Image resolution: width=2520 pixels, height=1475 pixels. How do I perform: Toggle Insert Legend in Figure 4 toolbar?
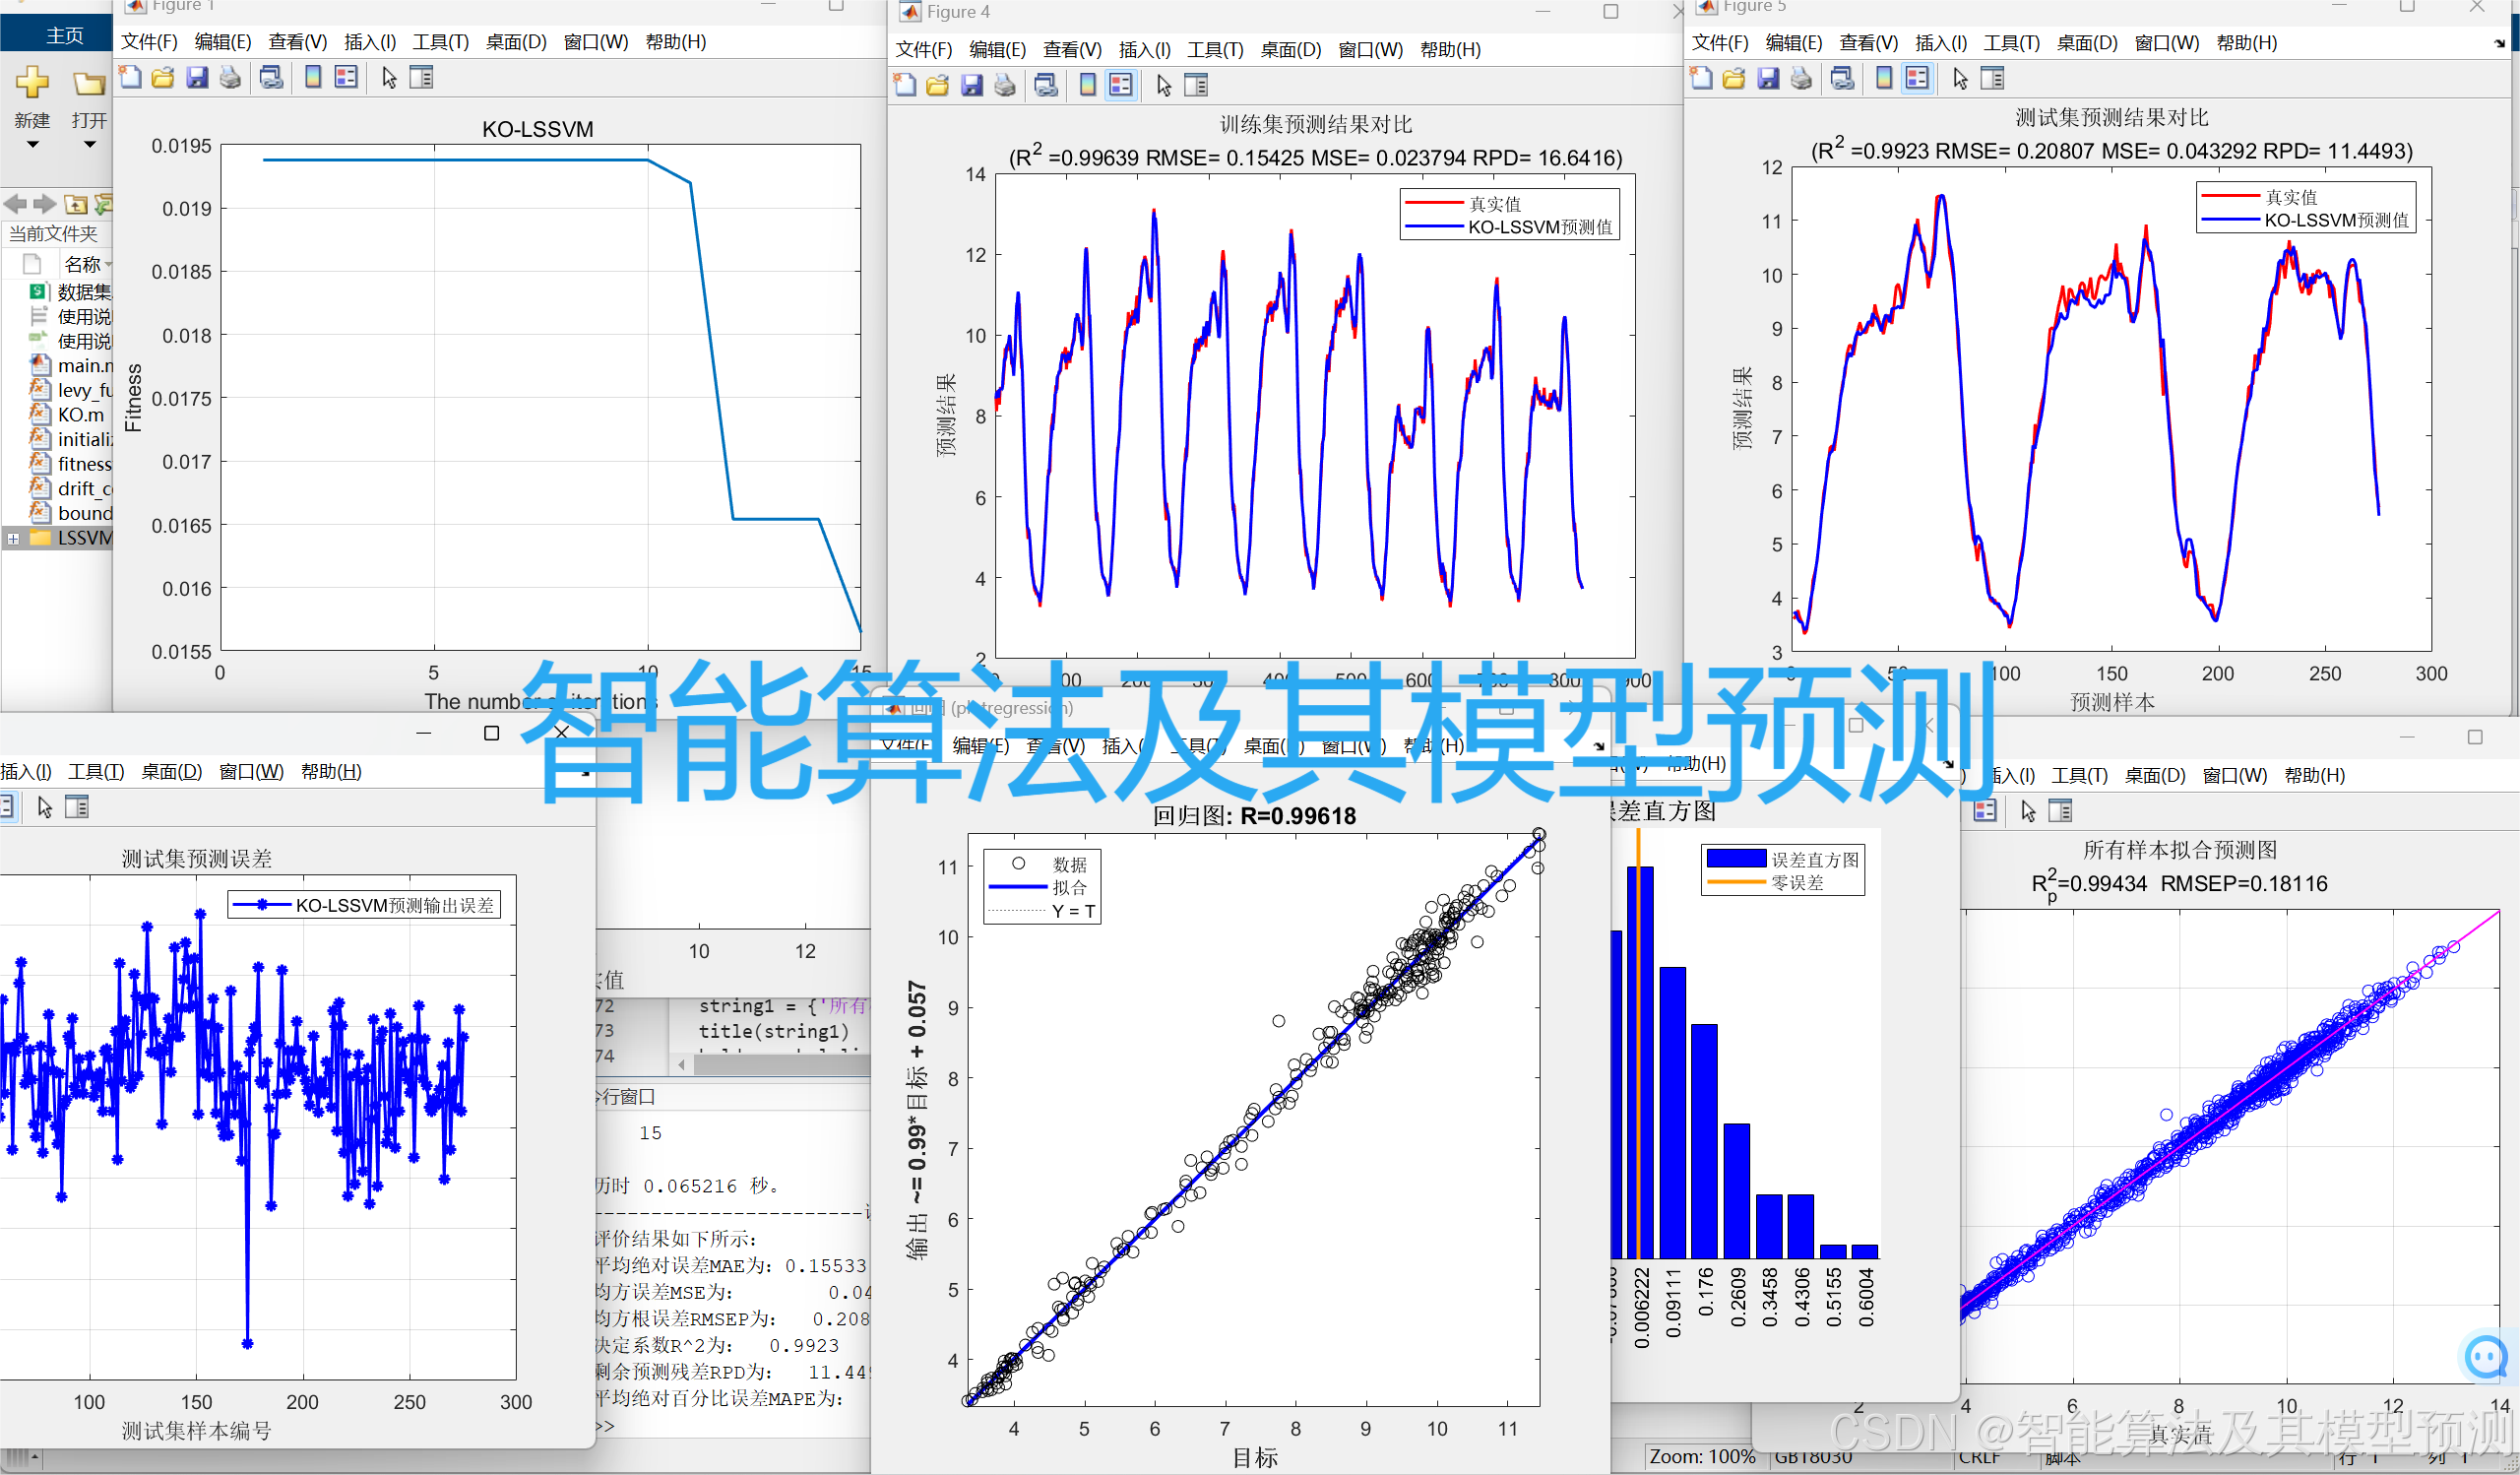1121,85
